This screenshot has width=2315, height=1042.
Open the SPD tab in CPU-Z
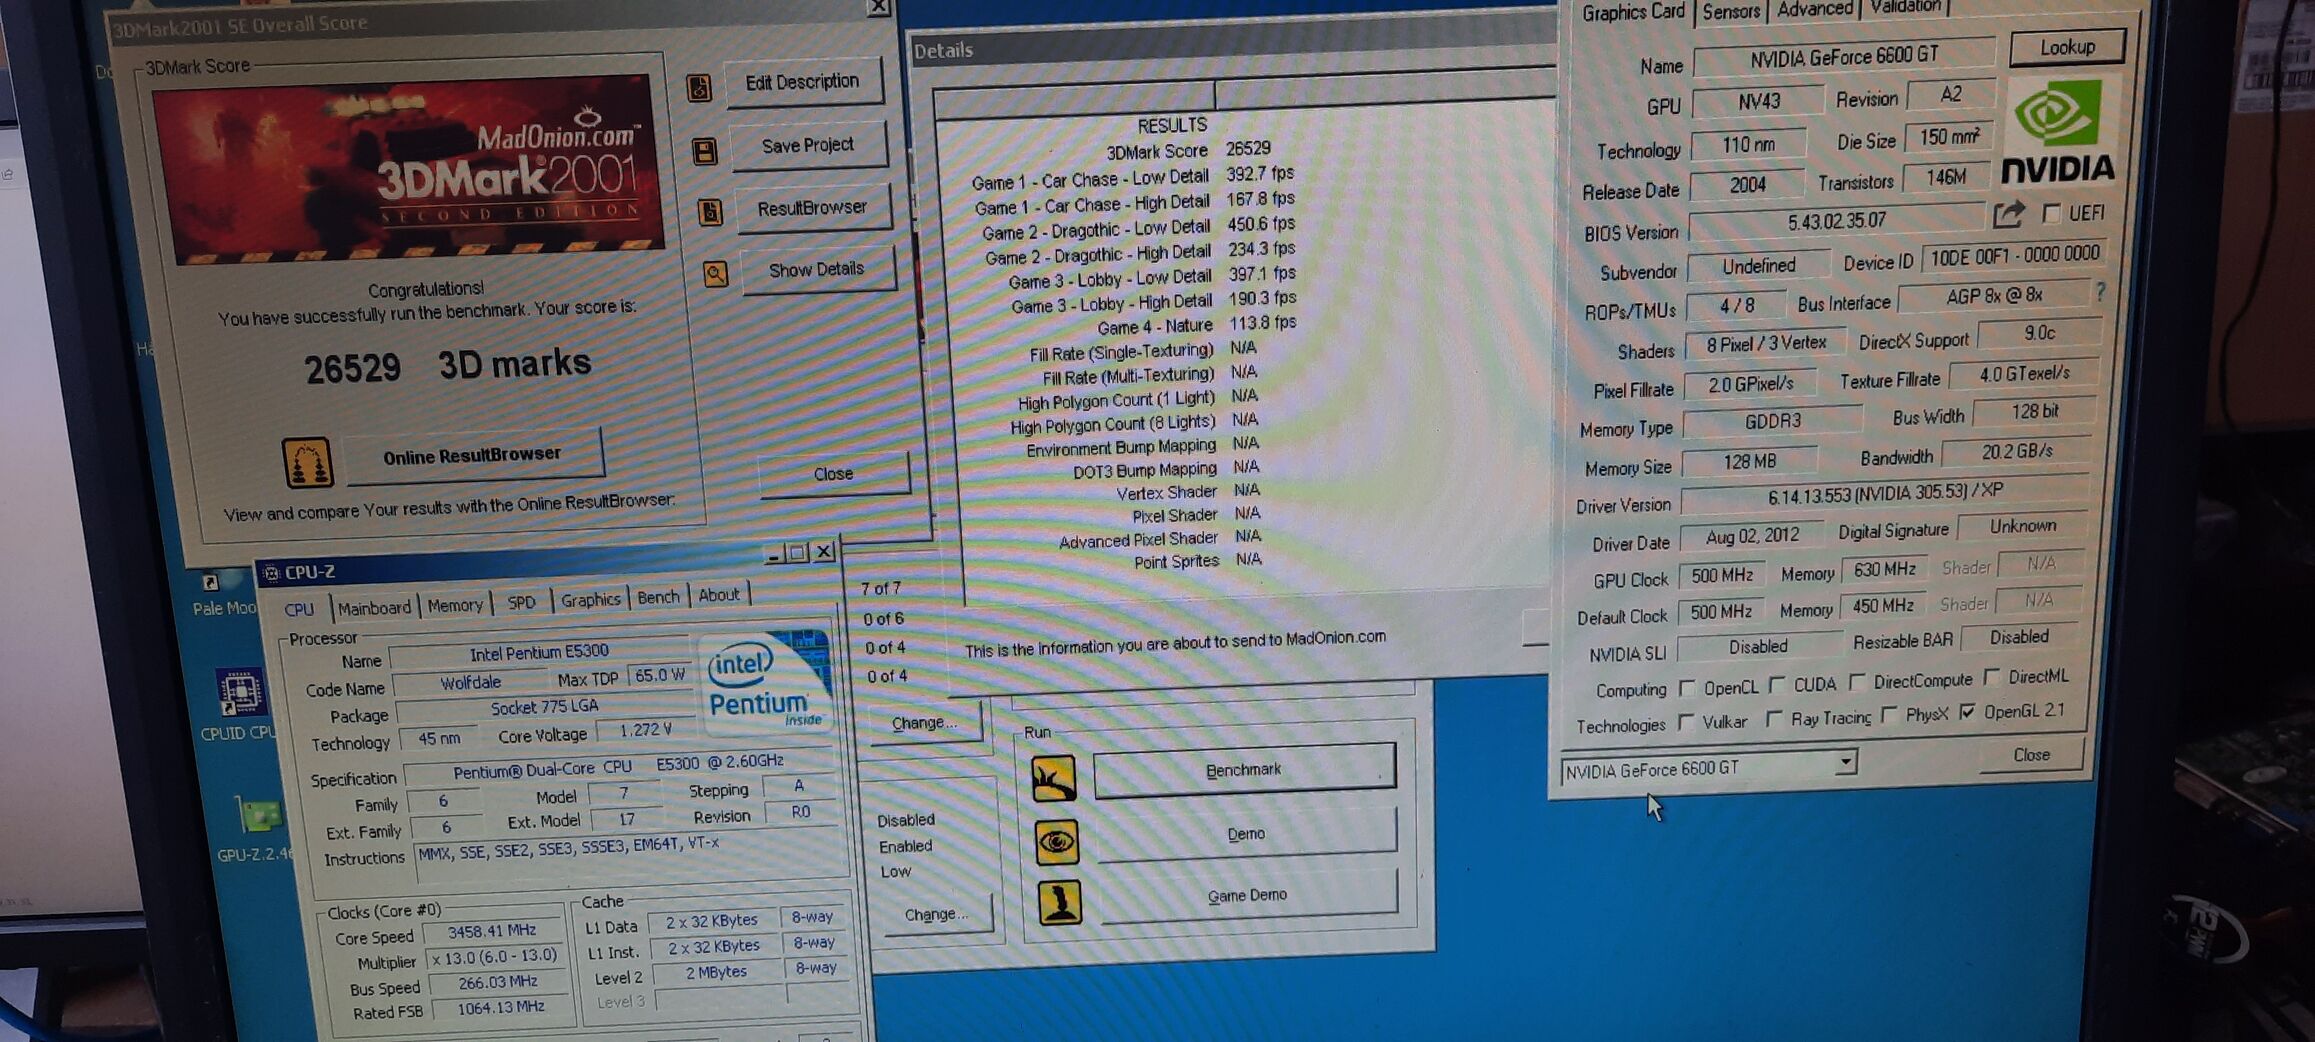521,602
